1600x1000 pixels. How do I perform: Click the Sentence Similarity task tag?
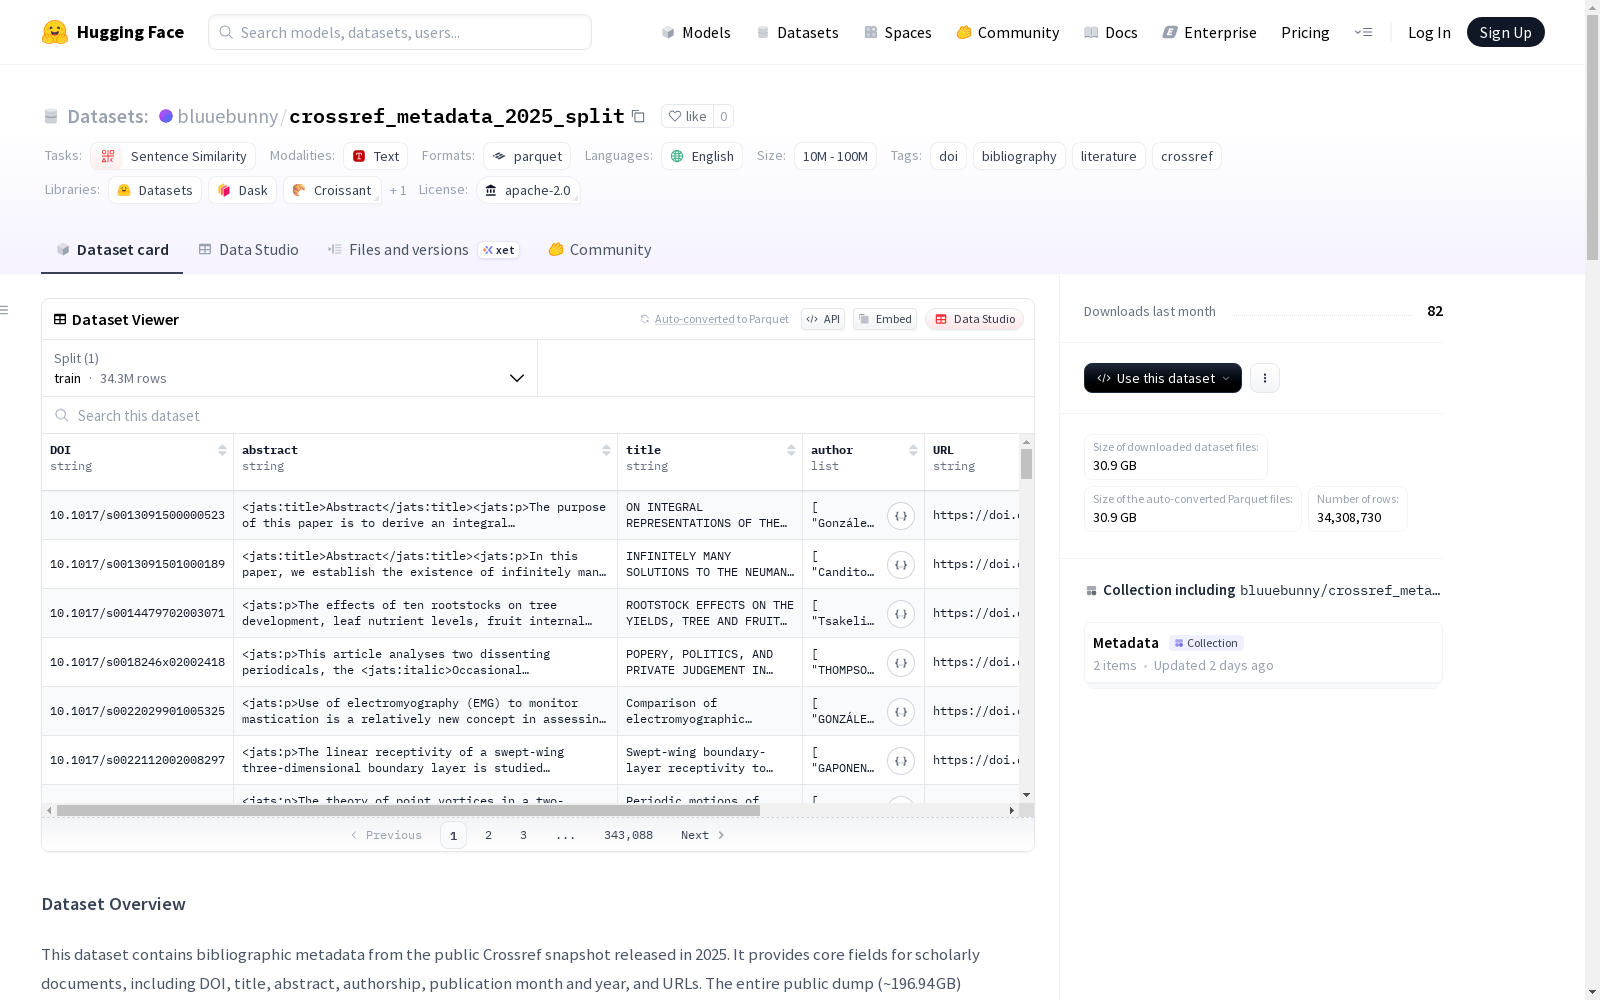coord(173,156)
